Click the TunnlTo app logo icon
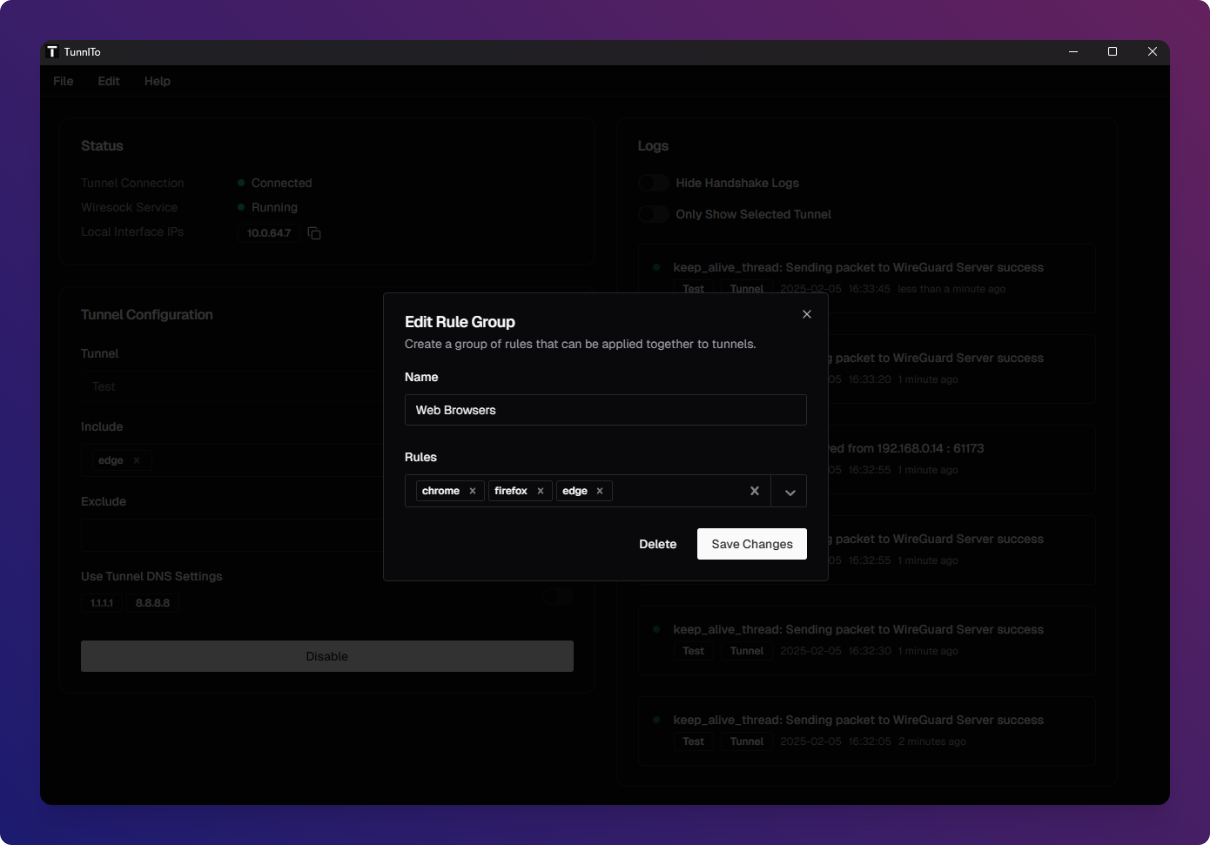Viewport: 1210px width, 845px height. (x=53, y=52)
